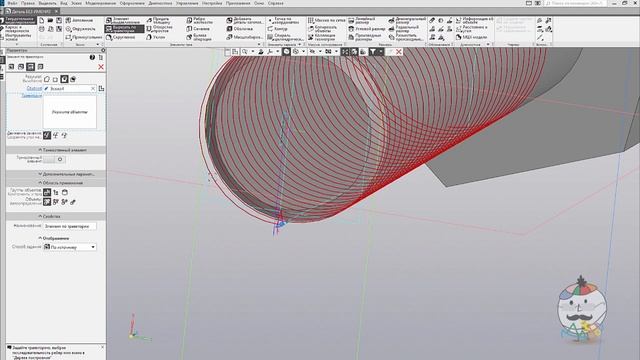Click the Эскиз4 section field

[69, 89]
